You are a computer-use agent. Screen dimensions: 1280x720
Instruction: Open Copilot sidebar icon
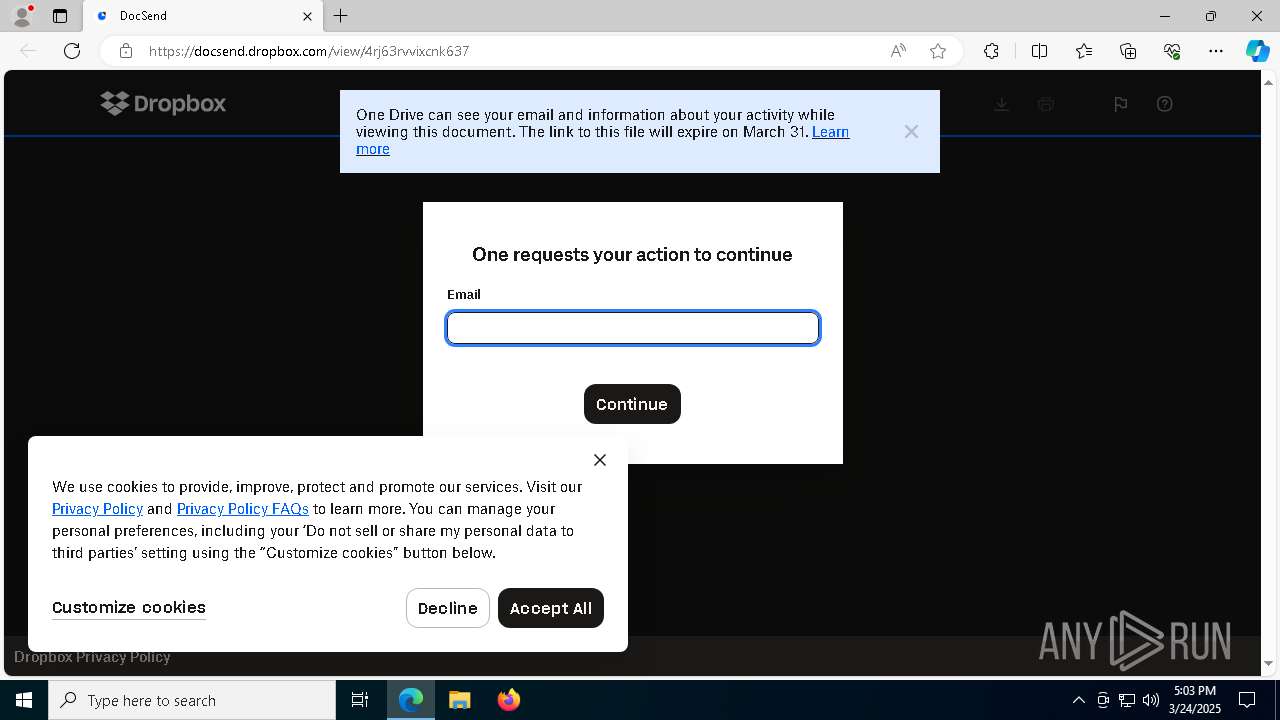[1257, 51]
